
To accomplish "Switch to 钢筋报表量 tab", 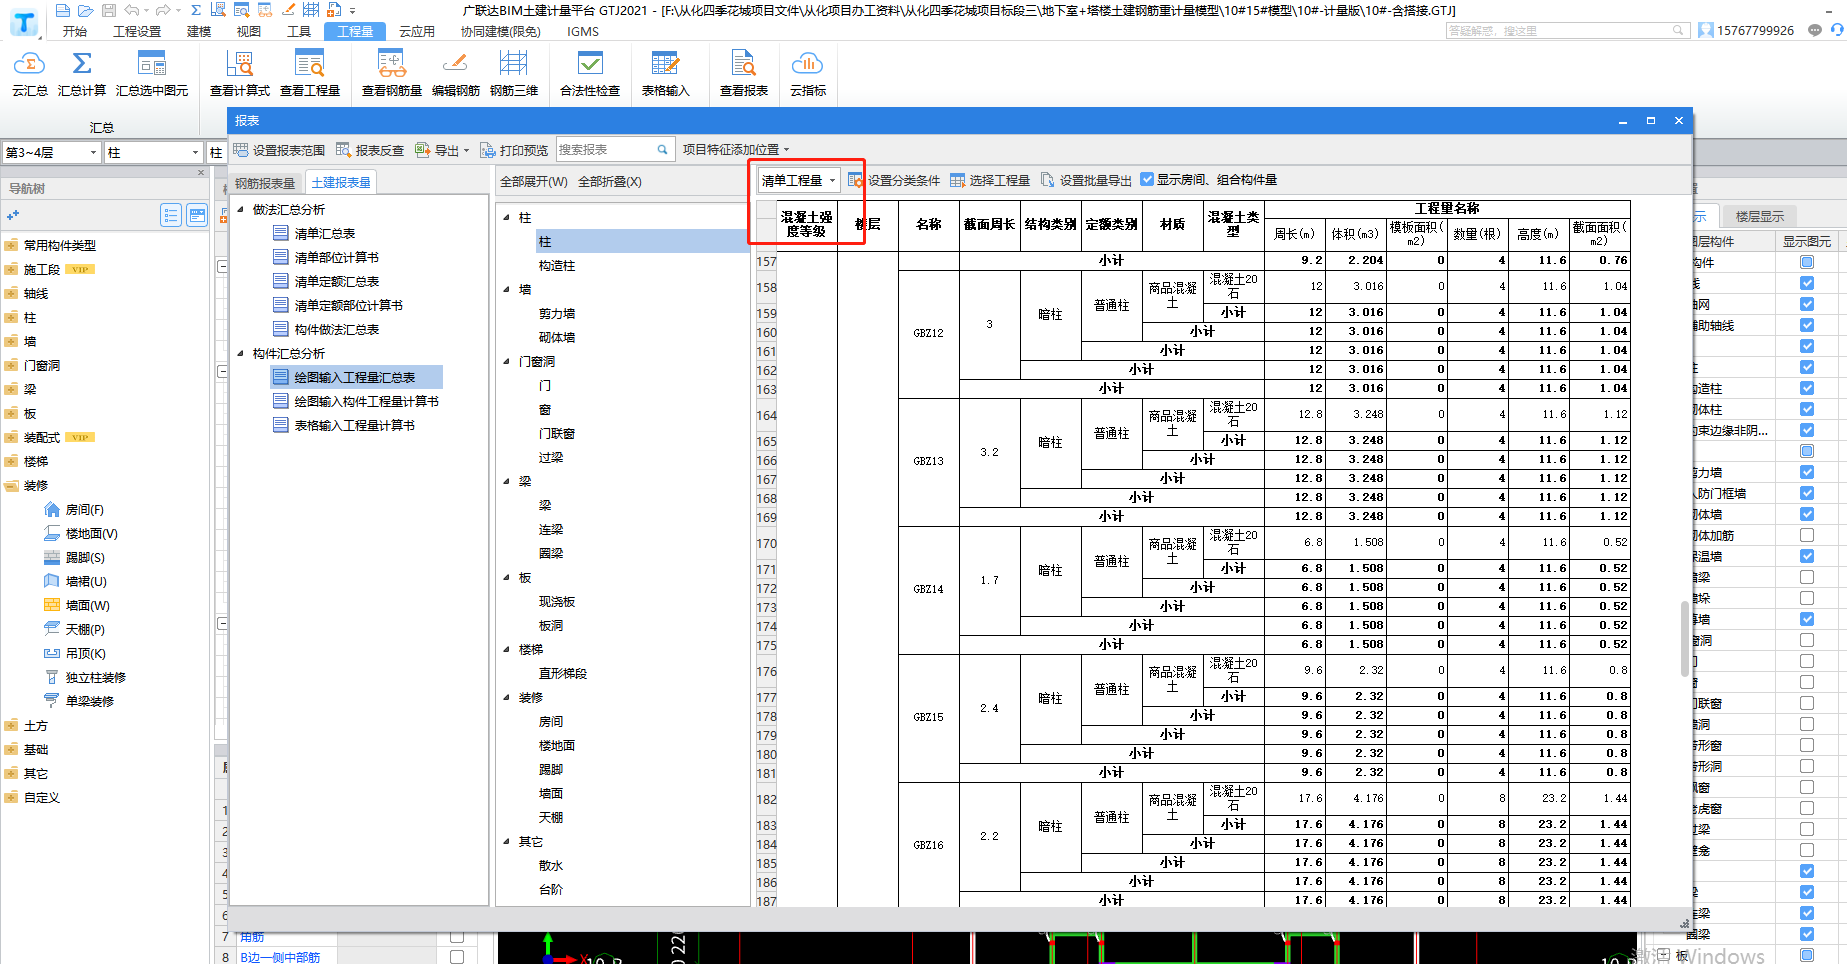I will point(265,183).
